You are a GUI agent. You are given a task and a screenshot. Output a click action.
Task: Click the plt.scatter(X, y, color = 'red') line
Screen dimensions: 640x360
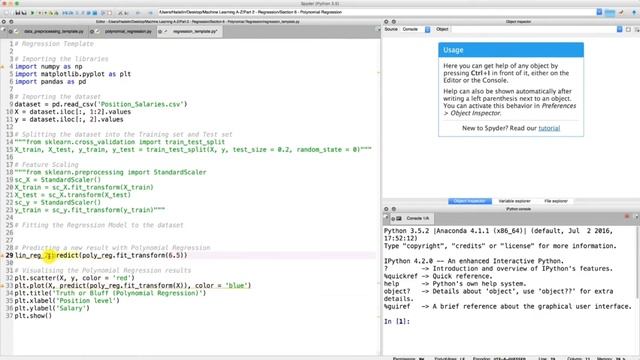coord(75,278)
